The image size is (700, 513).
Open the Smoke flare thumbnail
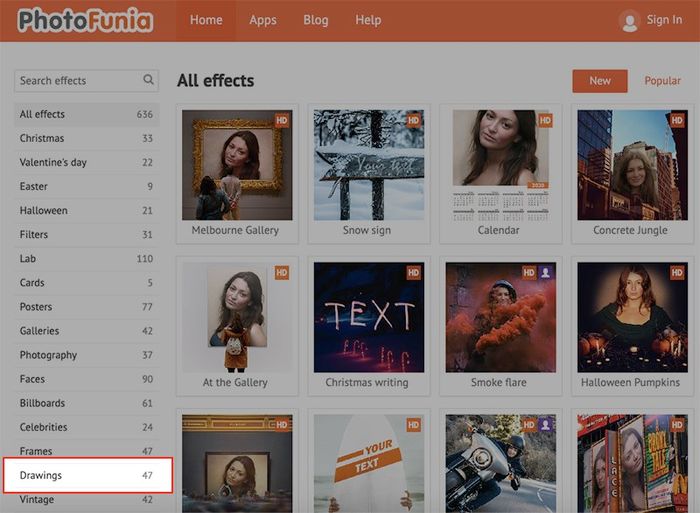pos(500,317)
